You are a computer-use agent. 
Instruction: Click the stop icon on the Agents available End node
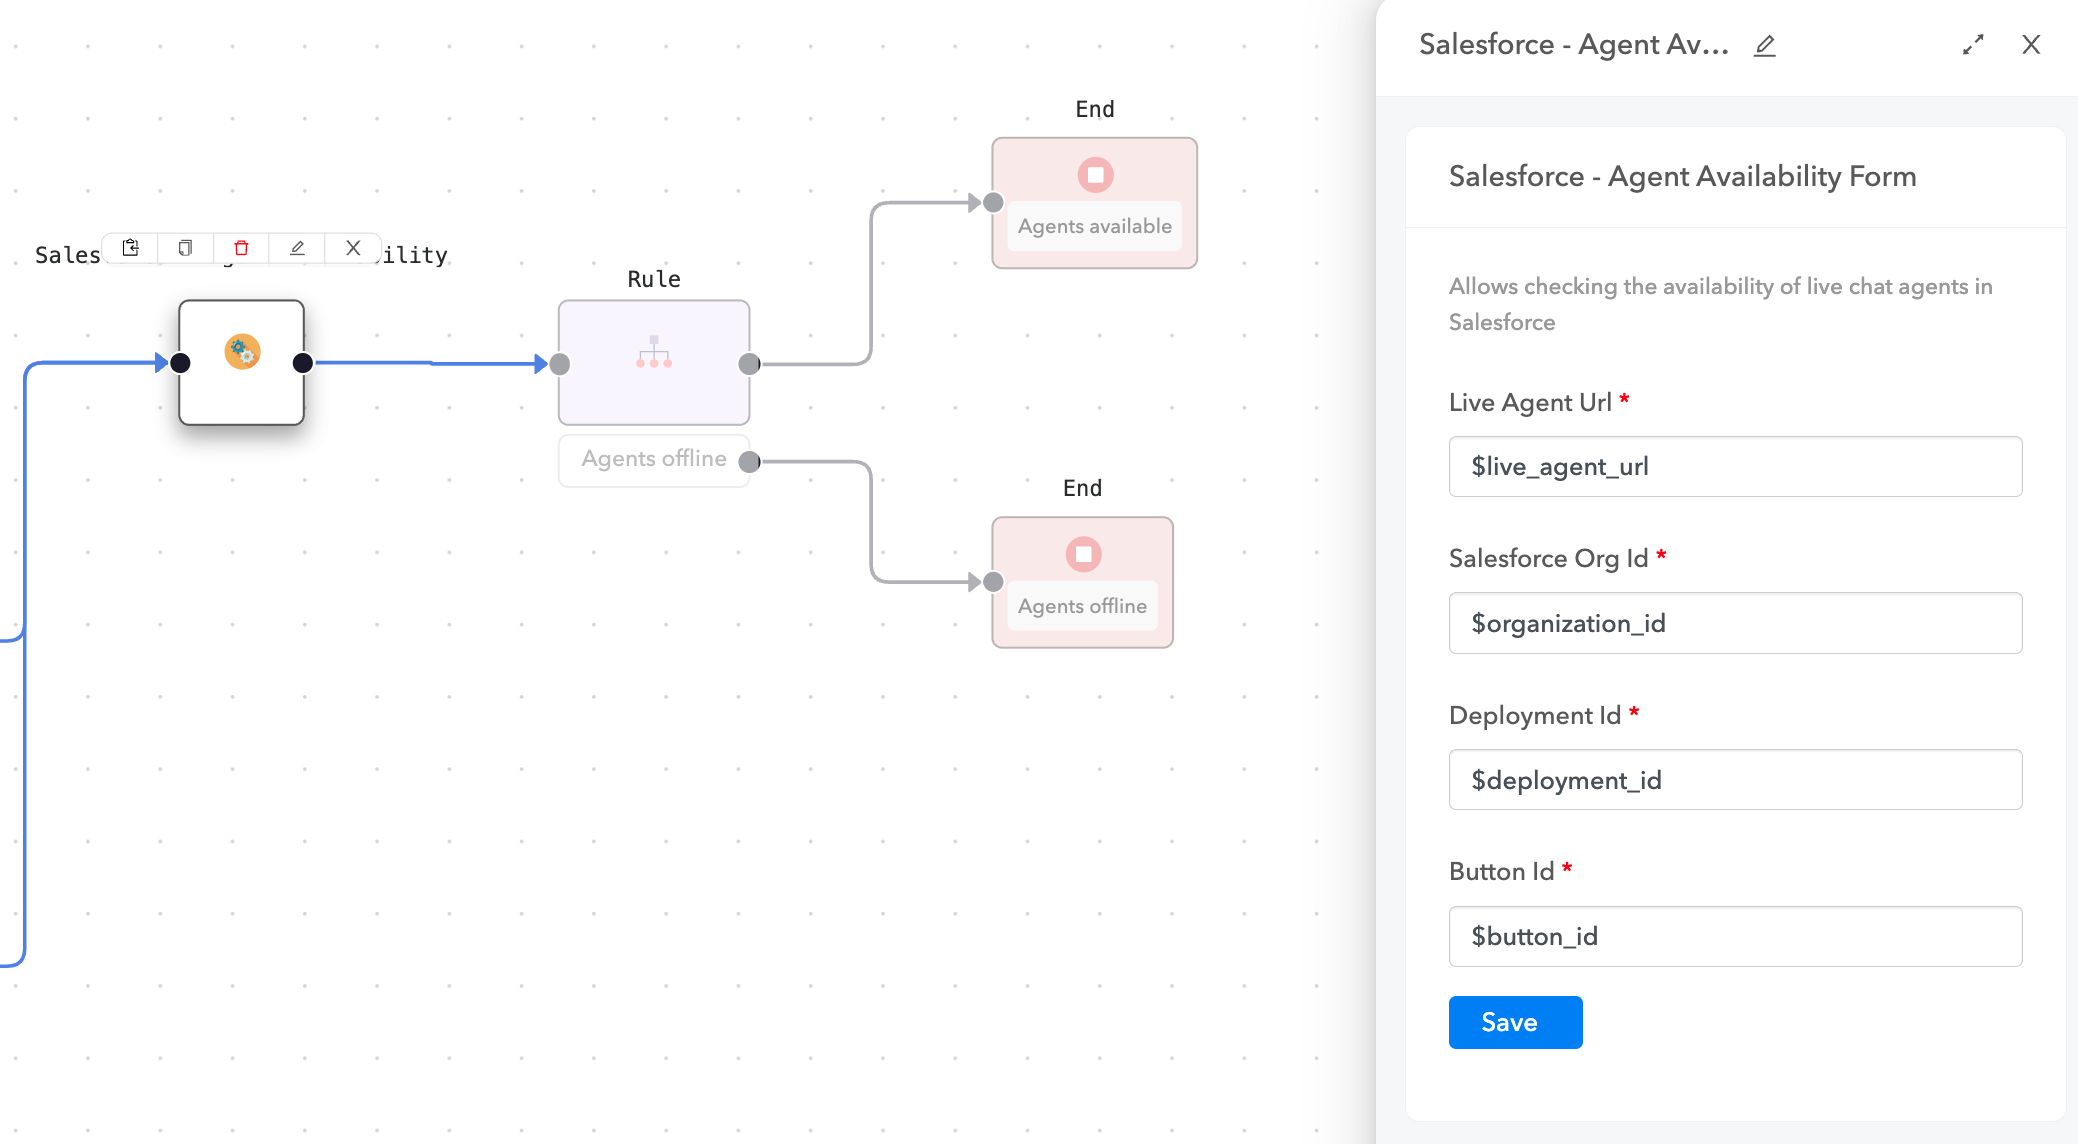click(x=1094, y=174)
